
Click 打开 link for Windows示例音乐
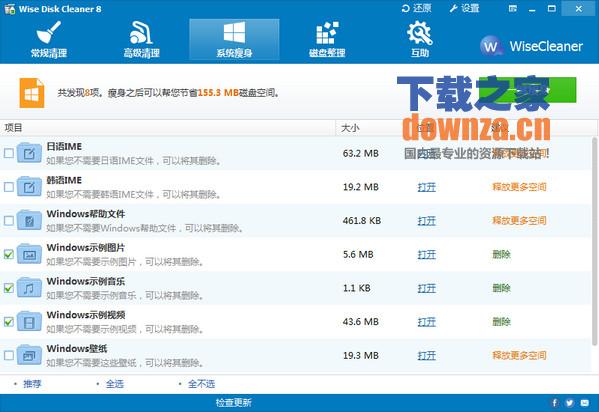coord(427,288)
